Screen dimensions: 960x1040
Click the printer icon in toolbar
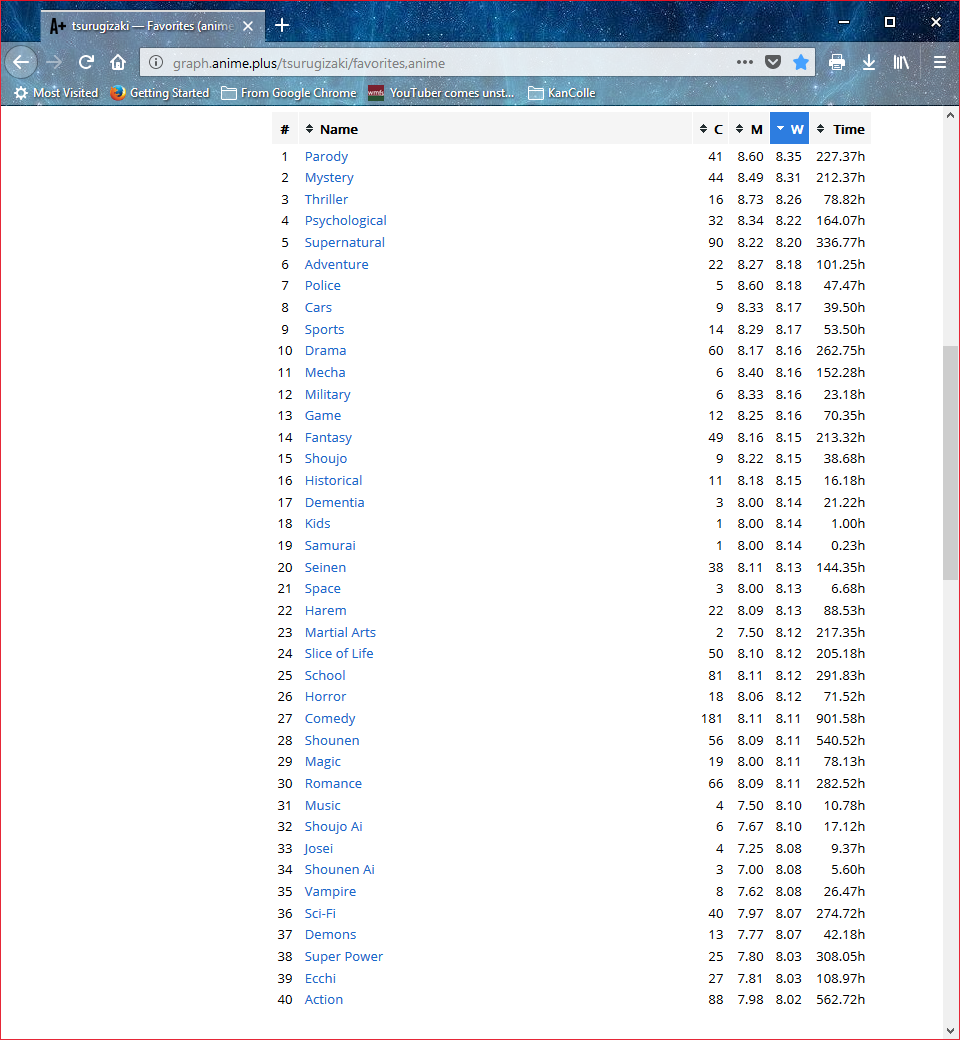click(x=837, y=62)
